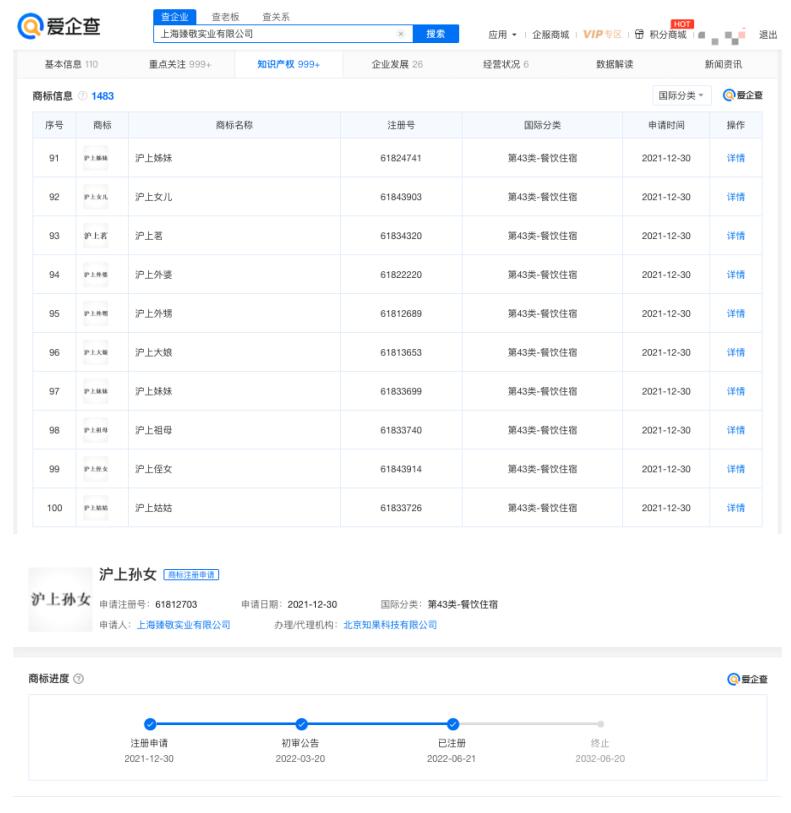This screenshot has height=813, width=791.
Task: Click the 注册申请 progress checkmark
Action: point(149,723)
